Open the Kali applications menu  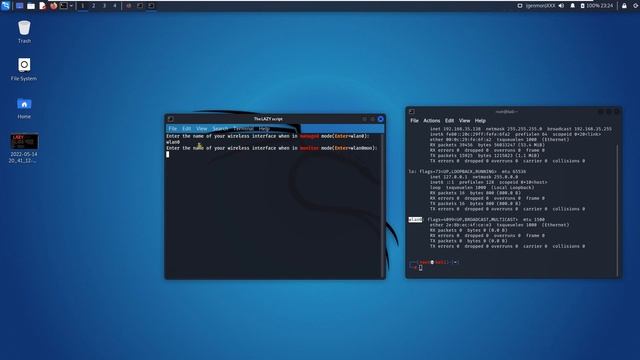pos(5,6)
